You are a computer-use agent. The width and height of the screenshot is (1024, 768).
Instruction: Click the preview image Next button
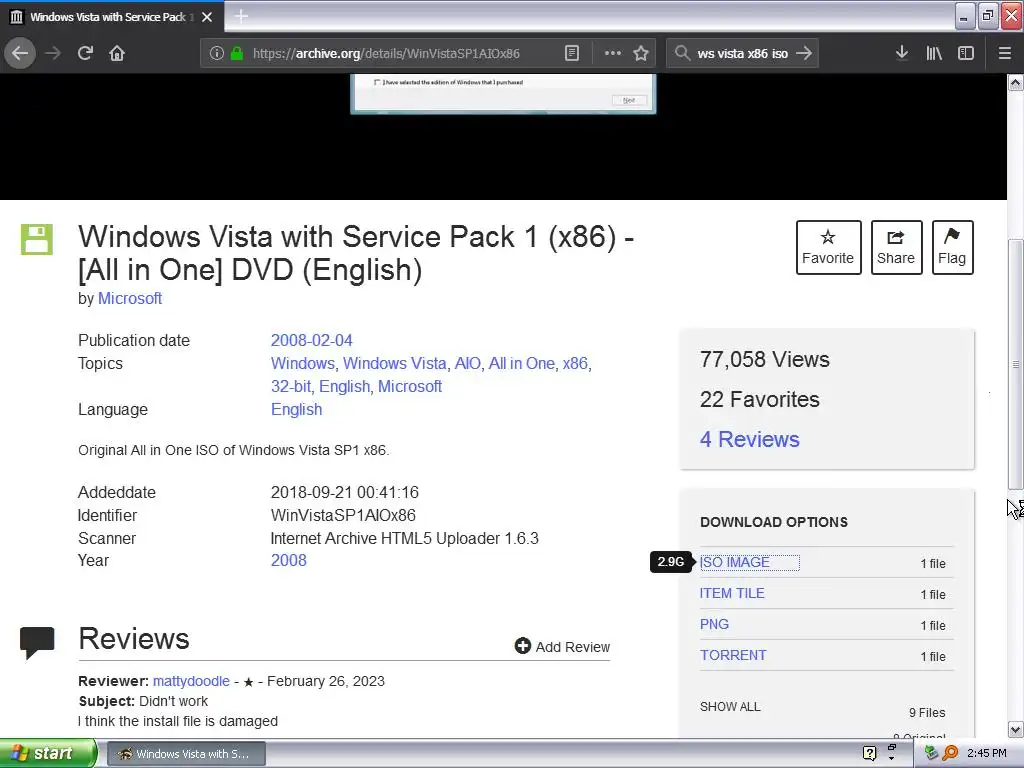pos(630,100)
